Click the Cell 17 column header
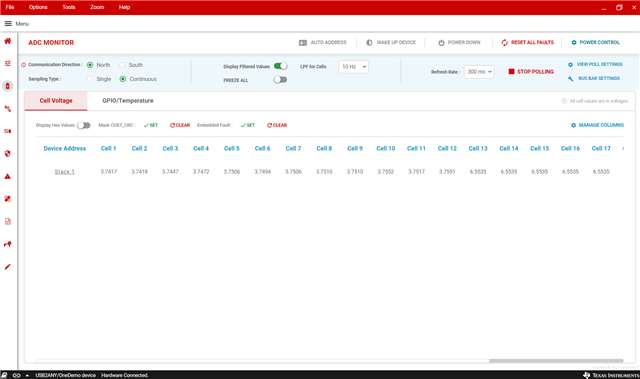Screen dimensions: 640x379 [x=601, y=148]
